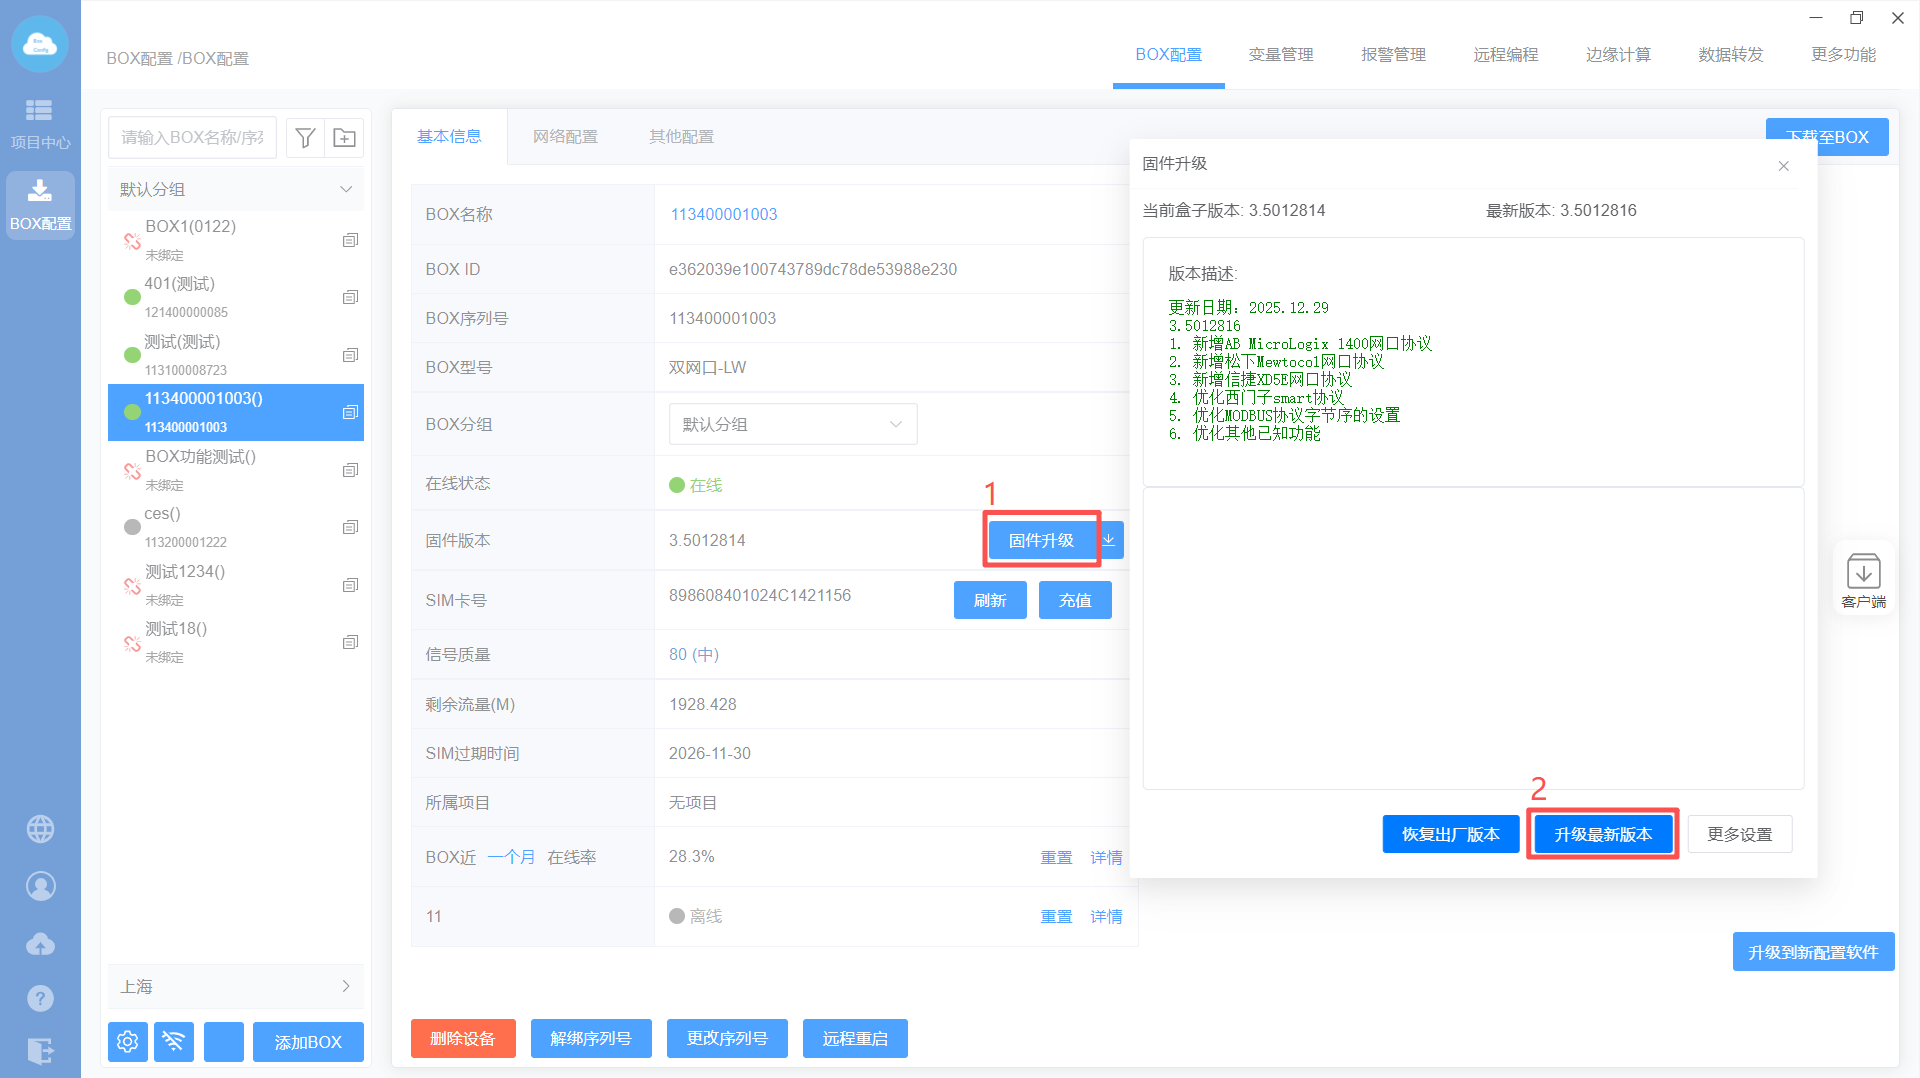Open the 变量管理 top menu

pos(1280,55)
